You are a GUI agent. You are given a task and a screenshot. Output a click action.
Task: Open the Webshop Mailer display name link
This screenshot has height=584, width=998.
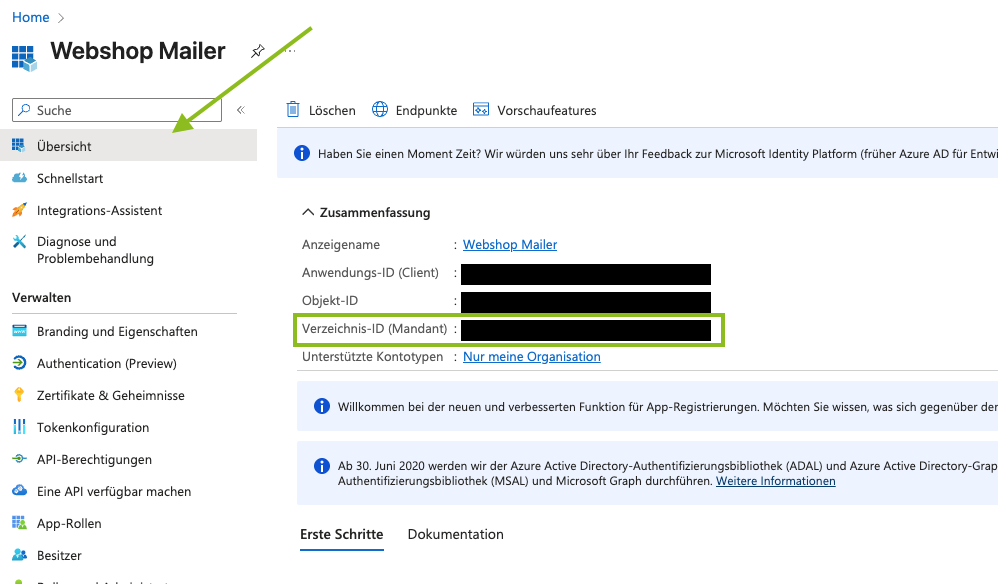tap(510, 244)
